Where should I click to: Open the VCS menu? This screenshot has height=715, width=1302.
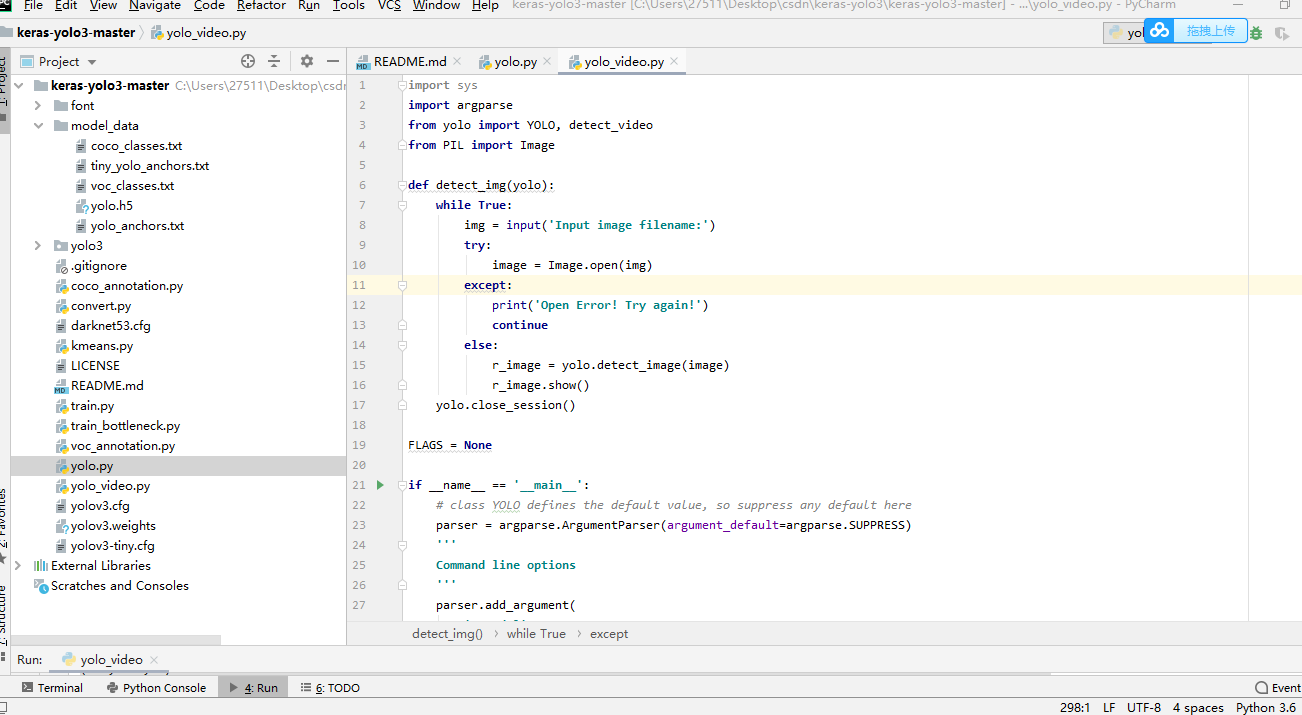[389, 5]
